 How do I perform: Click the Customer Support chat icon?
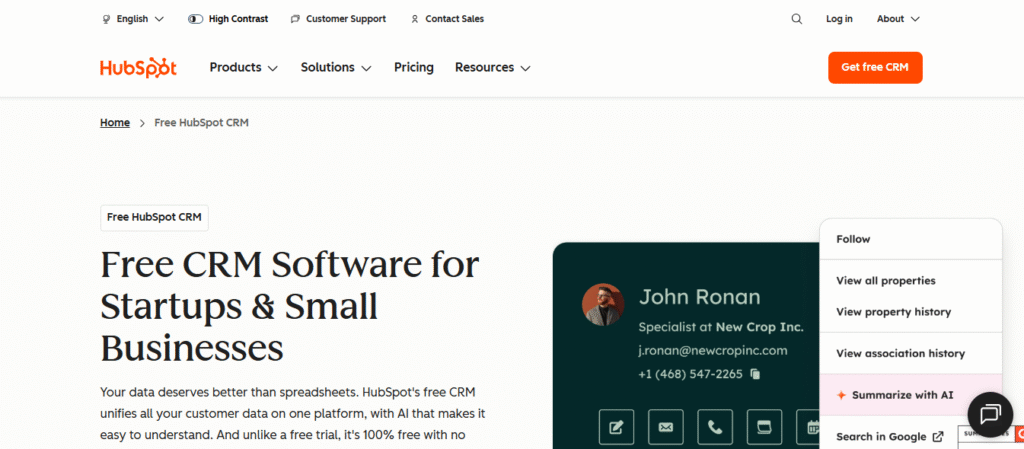[295, 19]
